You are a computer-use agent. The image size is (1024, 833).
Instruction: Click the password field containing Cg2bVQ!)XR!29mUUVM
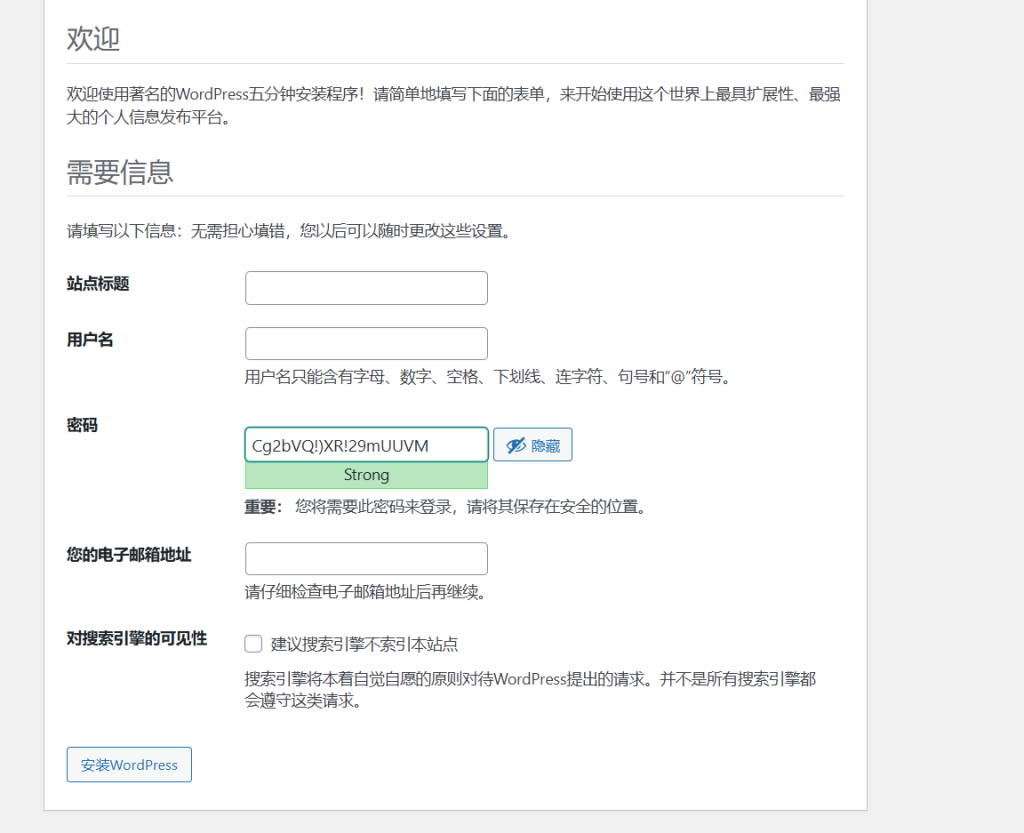(x=366, y=445)
